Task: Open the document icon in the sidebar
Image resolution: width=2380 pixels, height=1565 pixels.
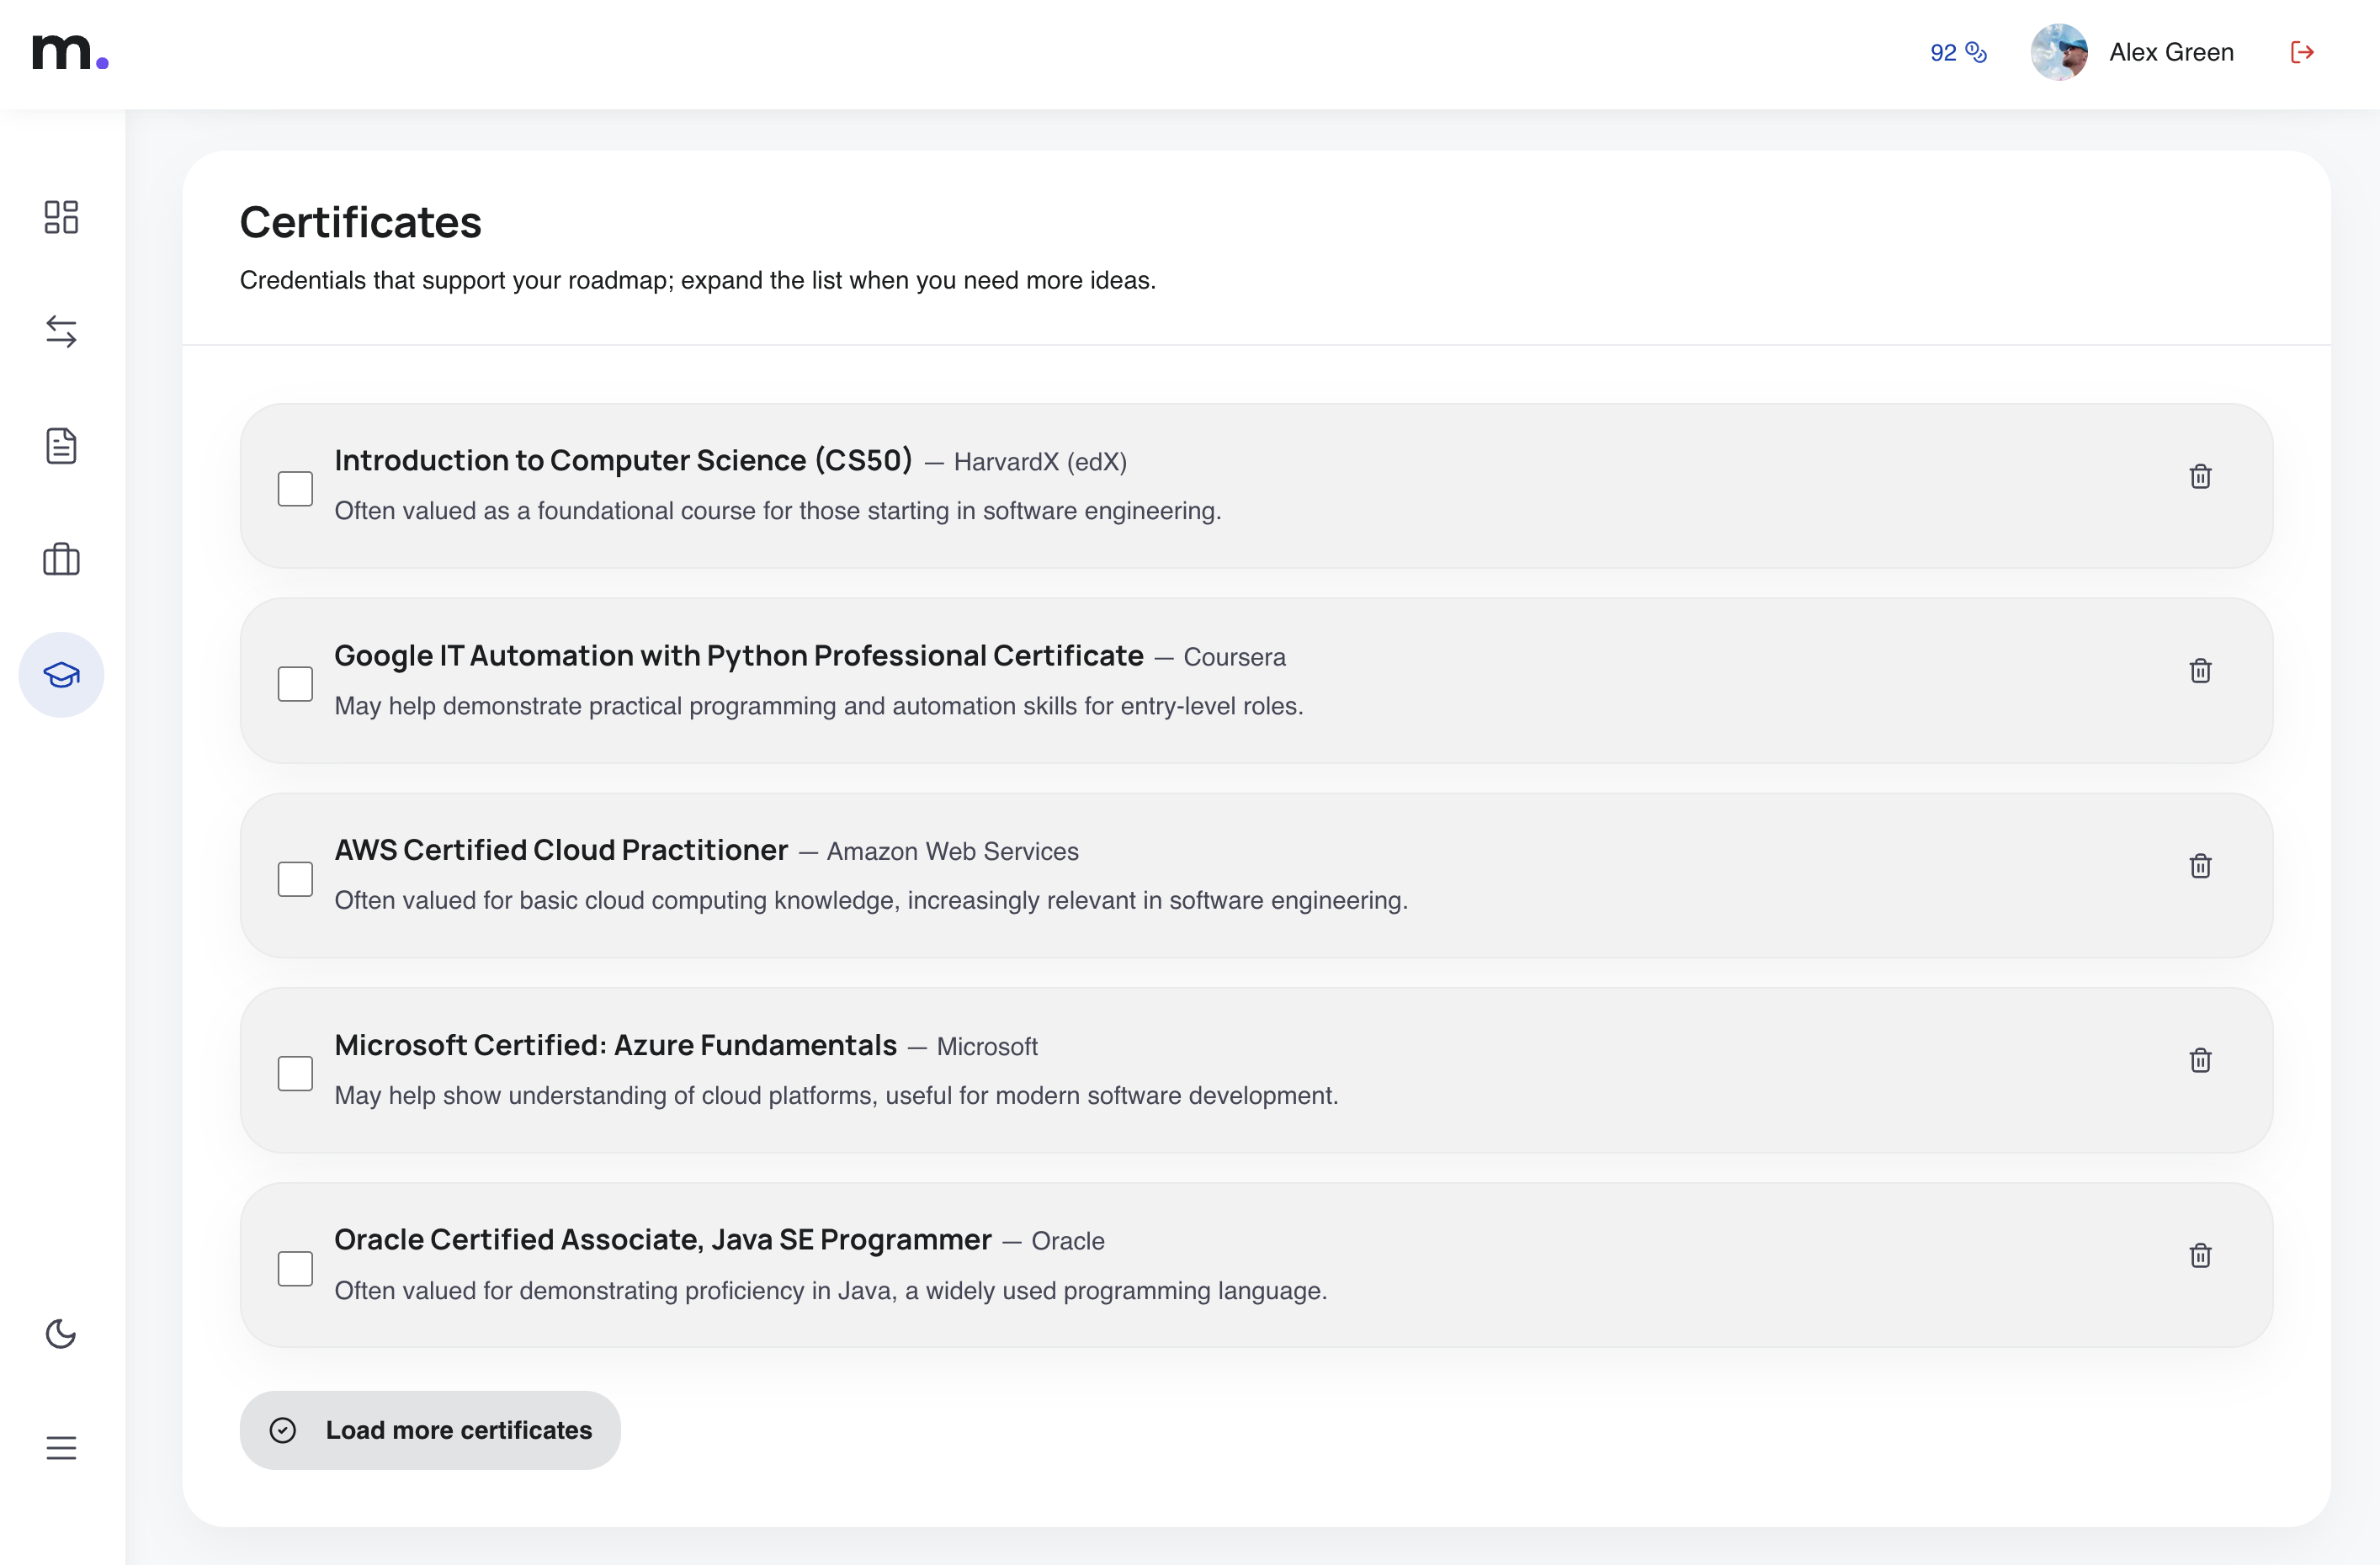Action: (x=61, y=447)
